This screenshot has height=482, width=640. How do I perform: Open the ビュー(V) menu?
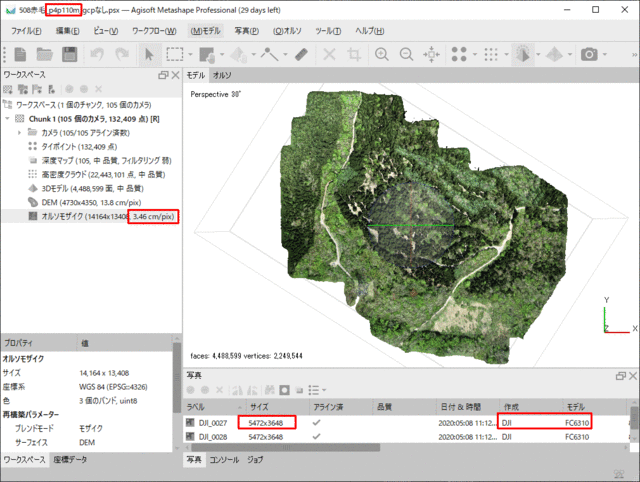point(106,31)
